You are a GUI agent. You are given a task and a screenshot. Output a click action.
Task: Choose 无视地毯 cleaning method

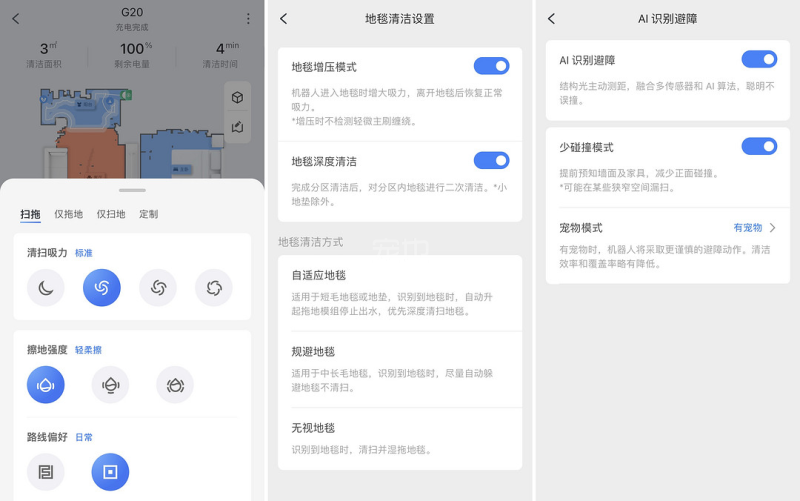pos(399,438)
